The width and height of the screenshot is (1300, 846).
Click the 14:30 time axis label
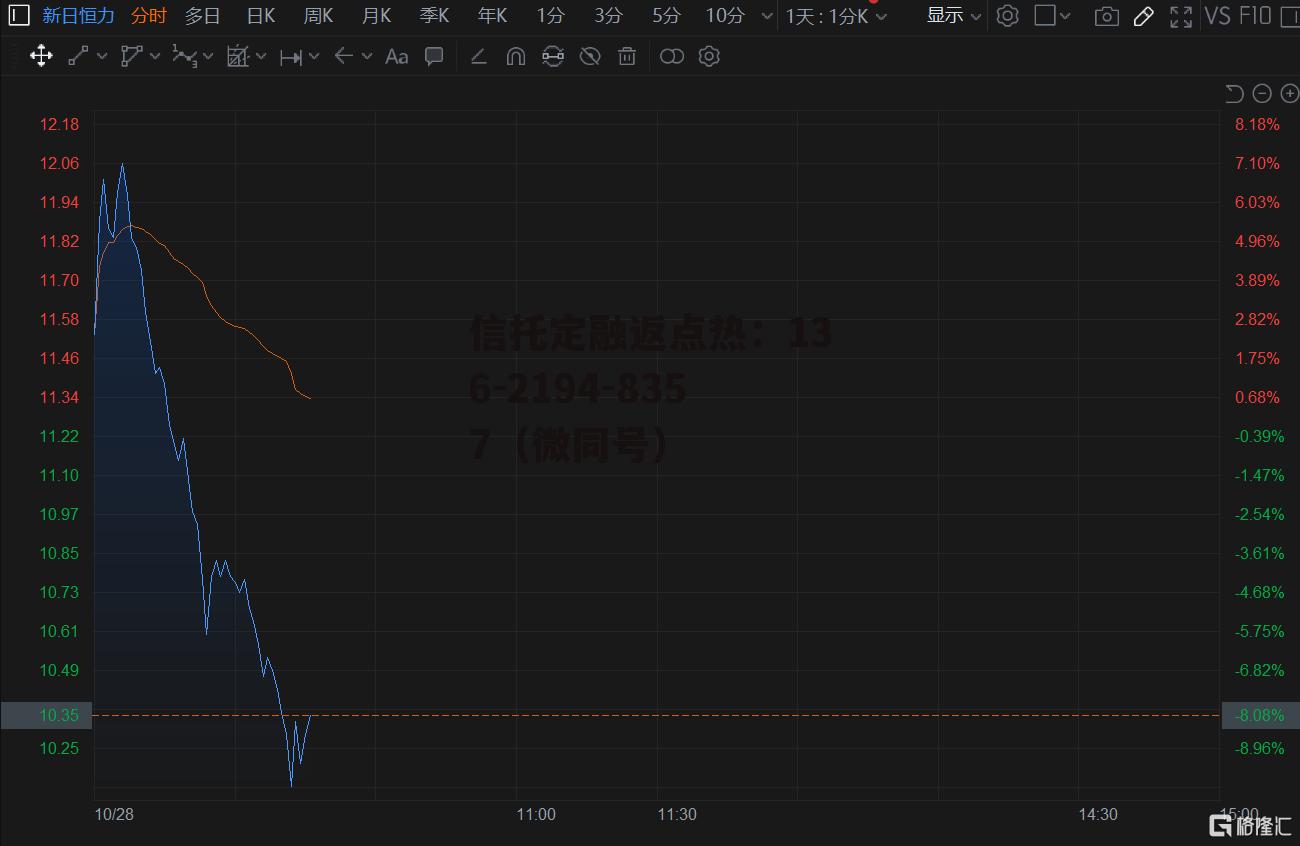[x=1098, y=814]
